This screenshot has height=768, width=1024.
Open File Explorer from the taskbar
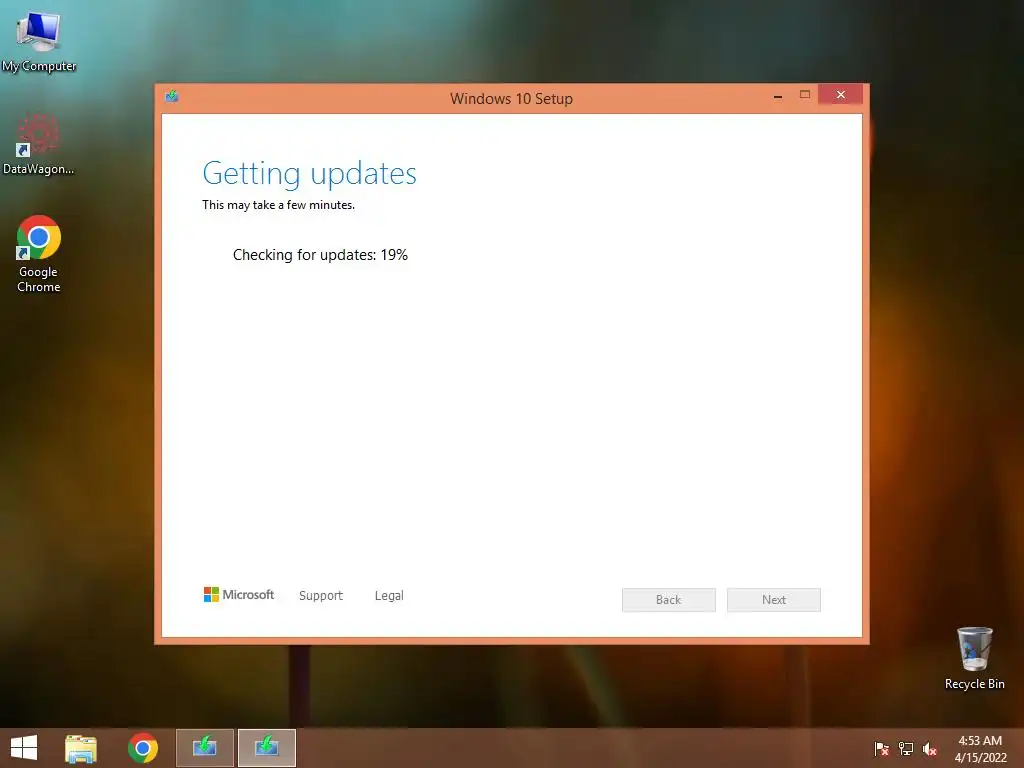click(x=81, y=748)
